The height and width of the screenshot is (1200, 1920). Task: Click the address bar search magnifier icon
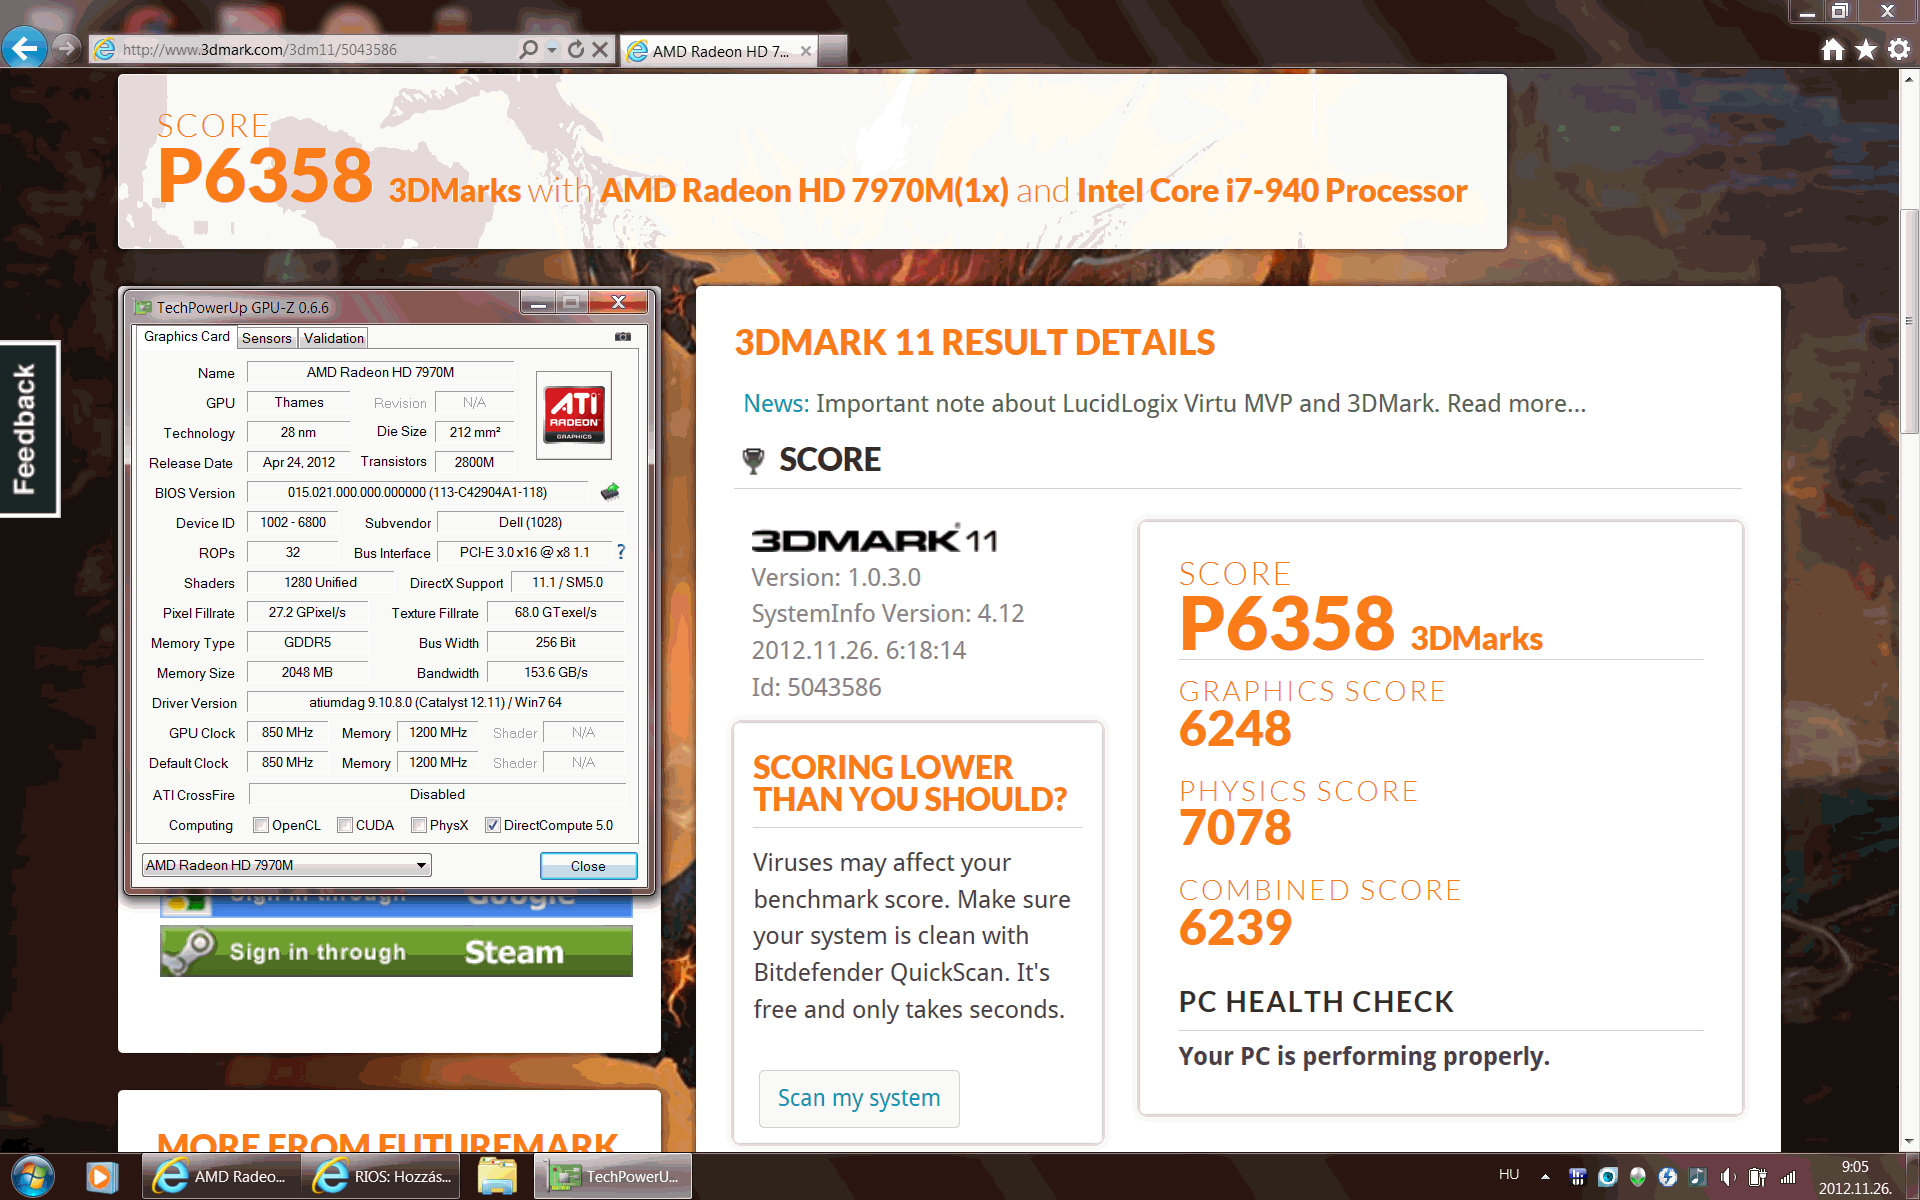pyautogui.click(x=528, y=49)
